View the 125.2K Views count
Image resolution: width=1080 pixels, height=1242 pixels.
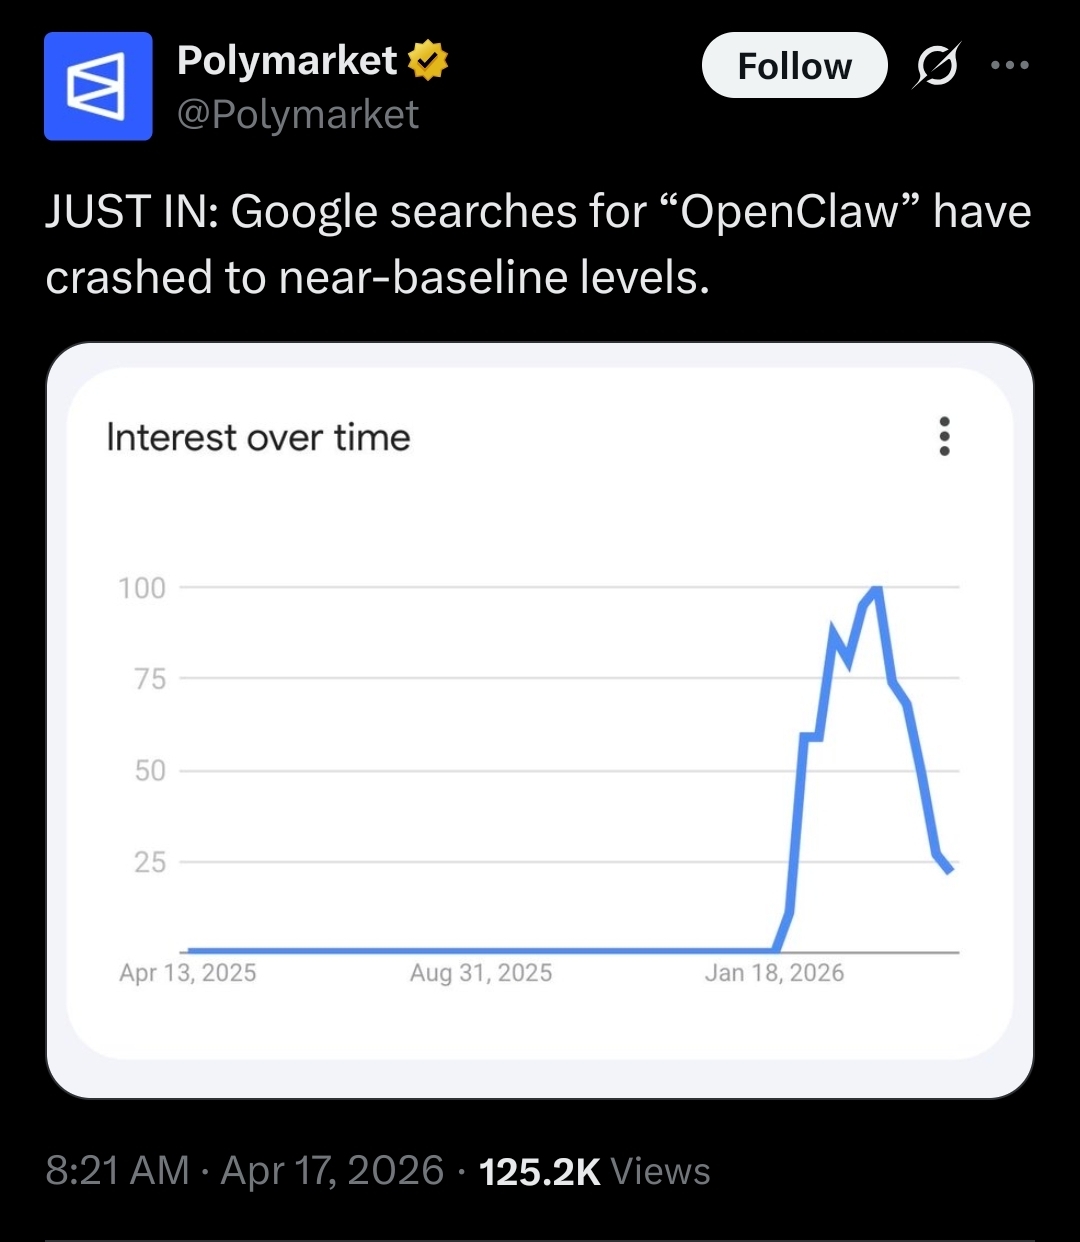pyautogui.click(x=595, y=1171)
